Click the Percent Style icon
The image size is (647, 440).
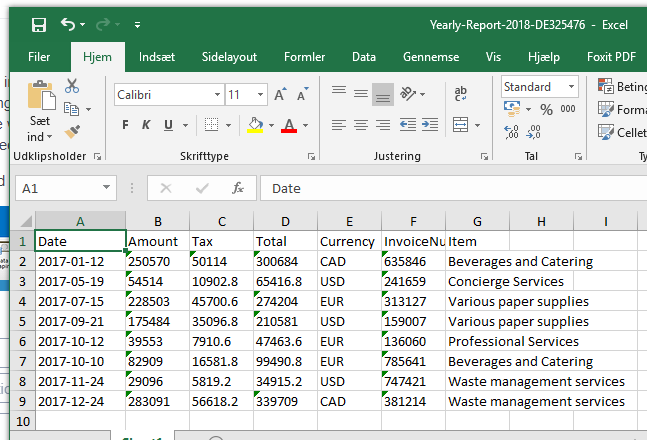(546, 110)
